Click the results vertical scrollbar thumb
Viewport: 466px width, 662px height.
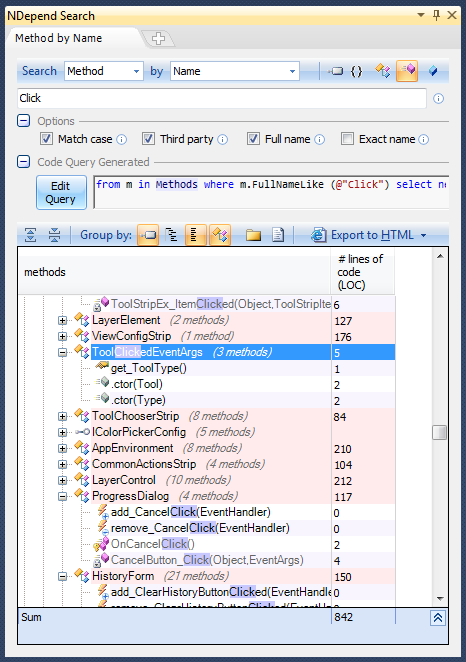(x=439, y=432)
